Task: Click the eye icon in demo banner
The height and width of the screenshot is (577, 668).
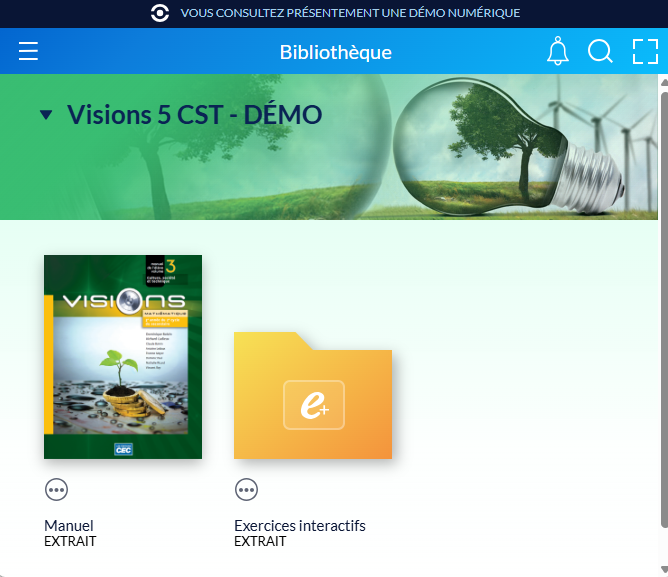Action: point(160,13)
